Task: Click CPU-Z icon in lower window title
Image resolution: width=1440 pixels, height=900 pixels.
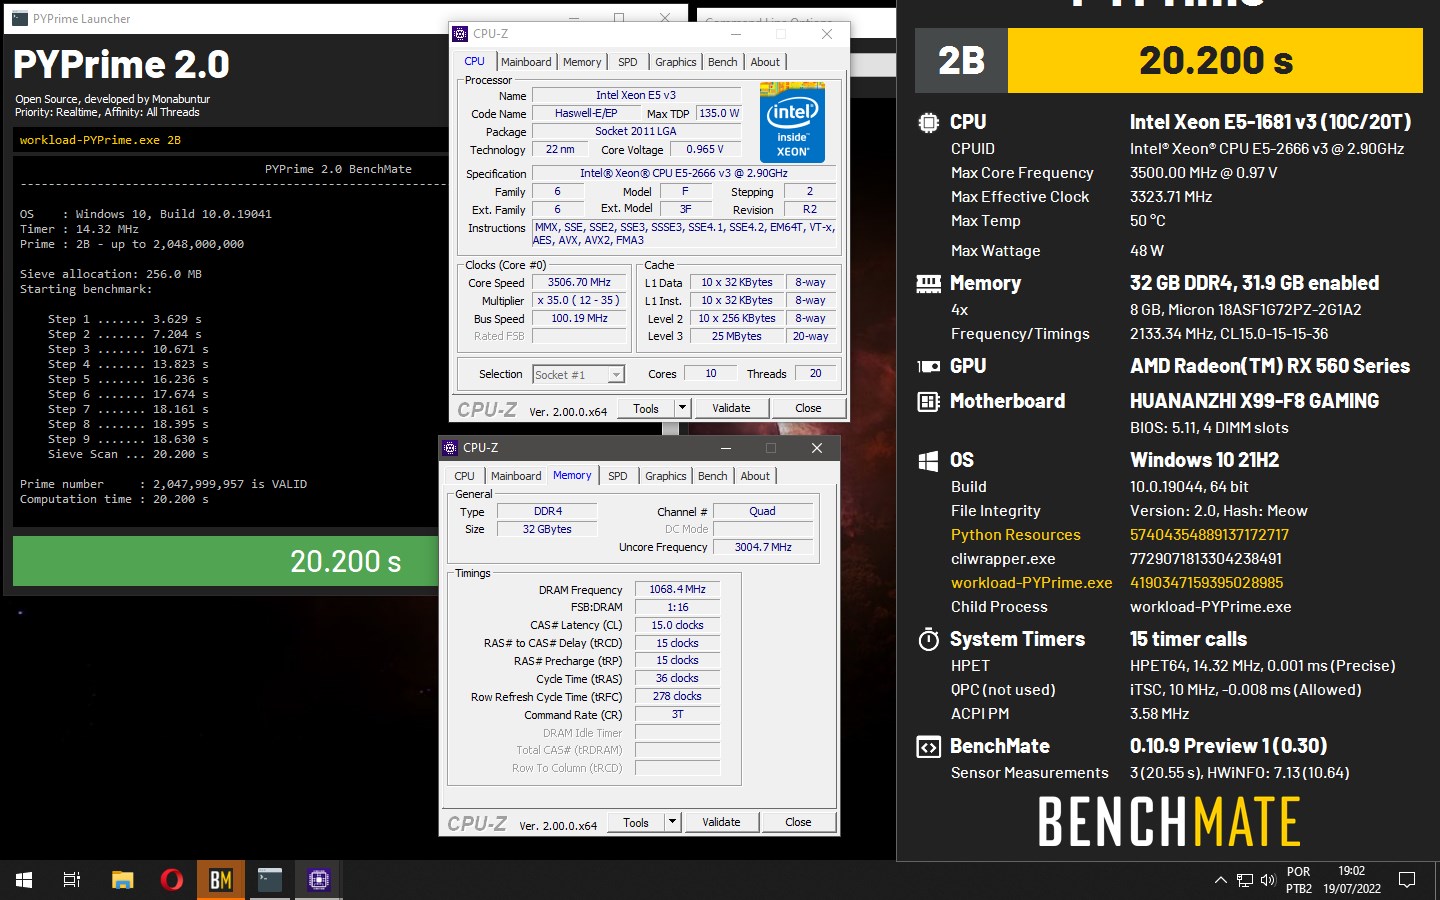Action: (450, 448)
